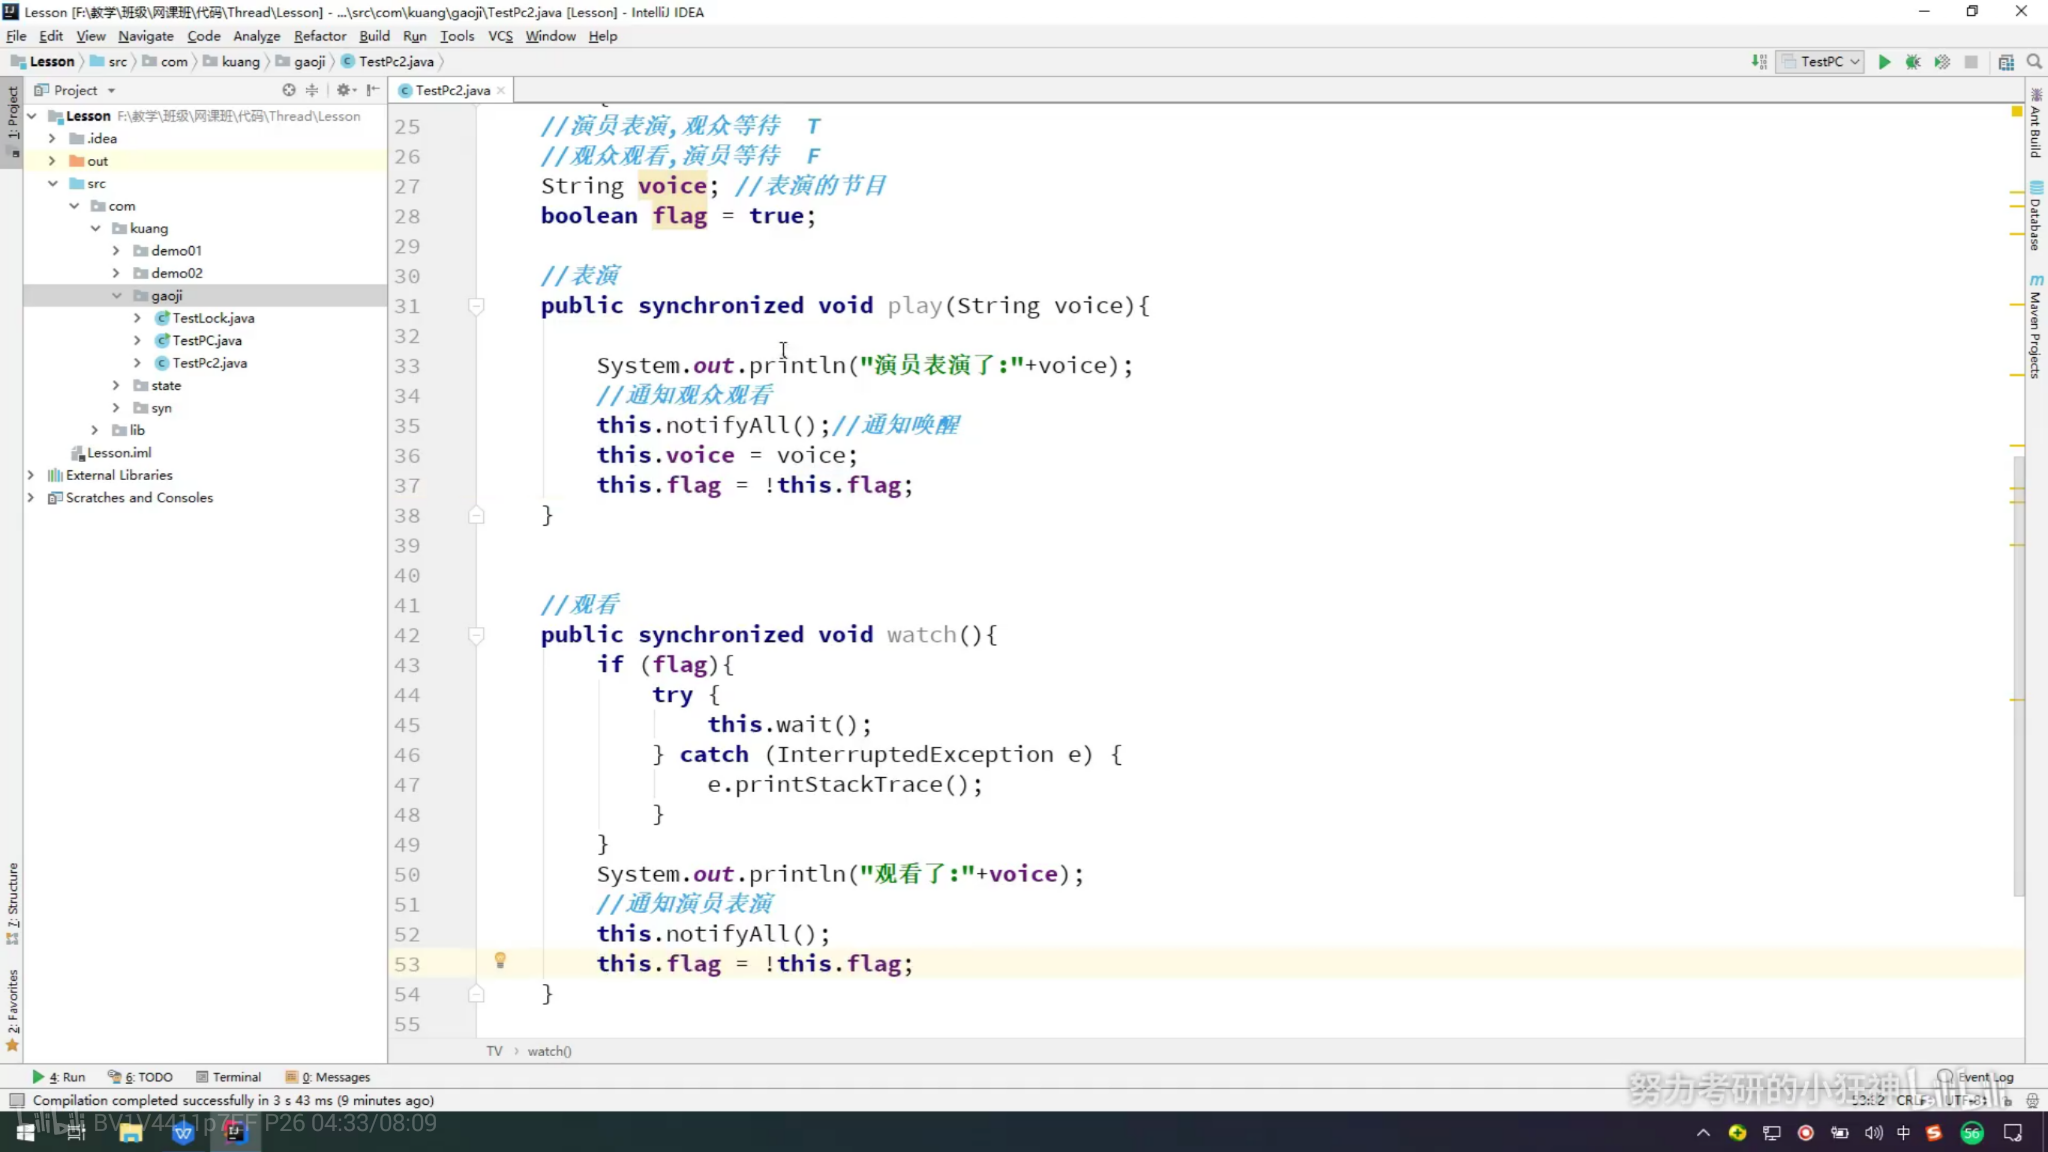Click line number 40 in the gutter
2048x1152 pixels.
pyautogui.click(x=407, y=576)
